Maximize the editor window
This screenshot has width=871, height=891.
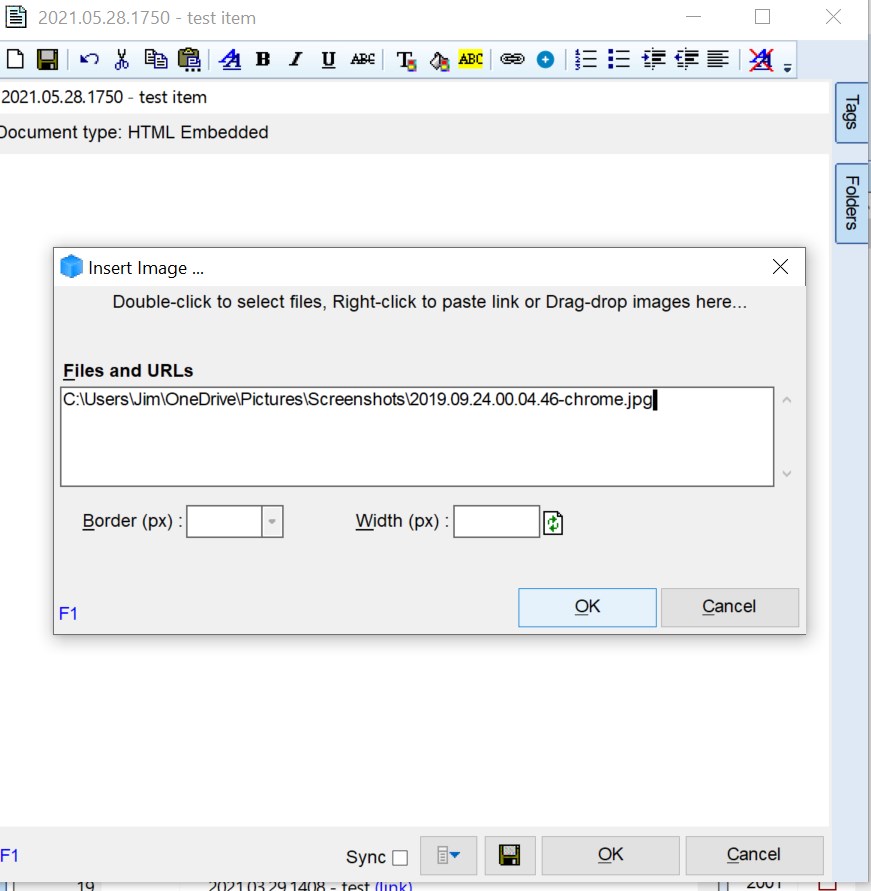click(x=762, y=17)
